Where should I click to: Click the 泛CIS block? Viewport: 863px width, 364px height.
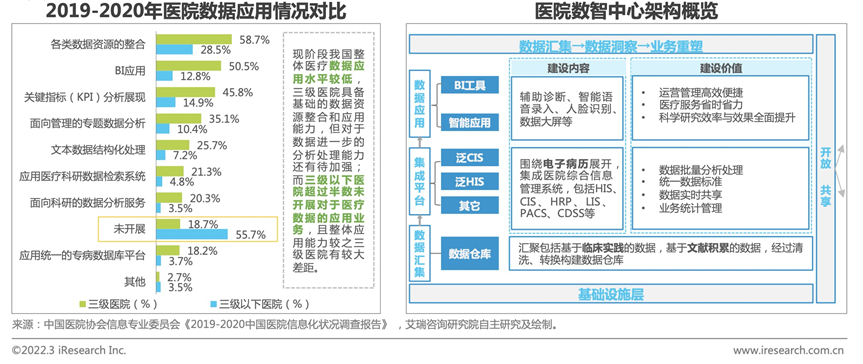pyautogui.click(x=469, y=157)
